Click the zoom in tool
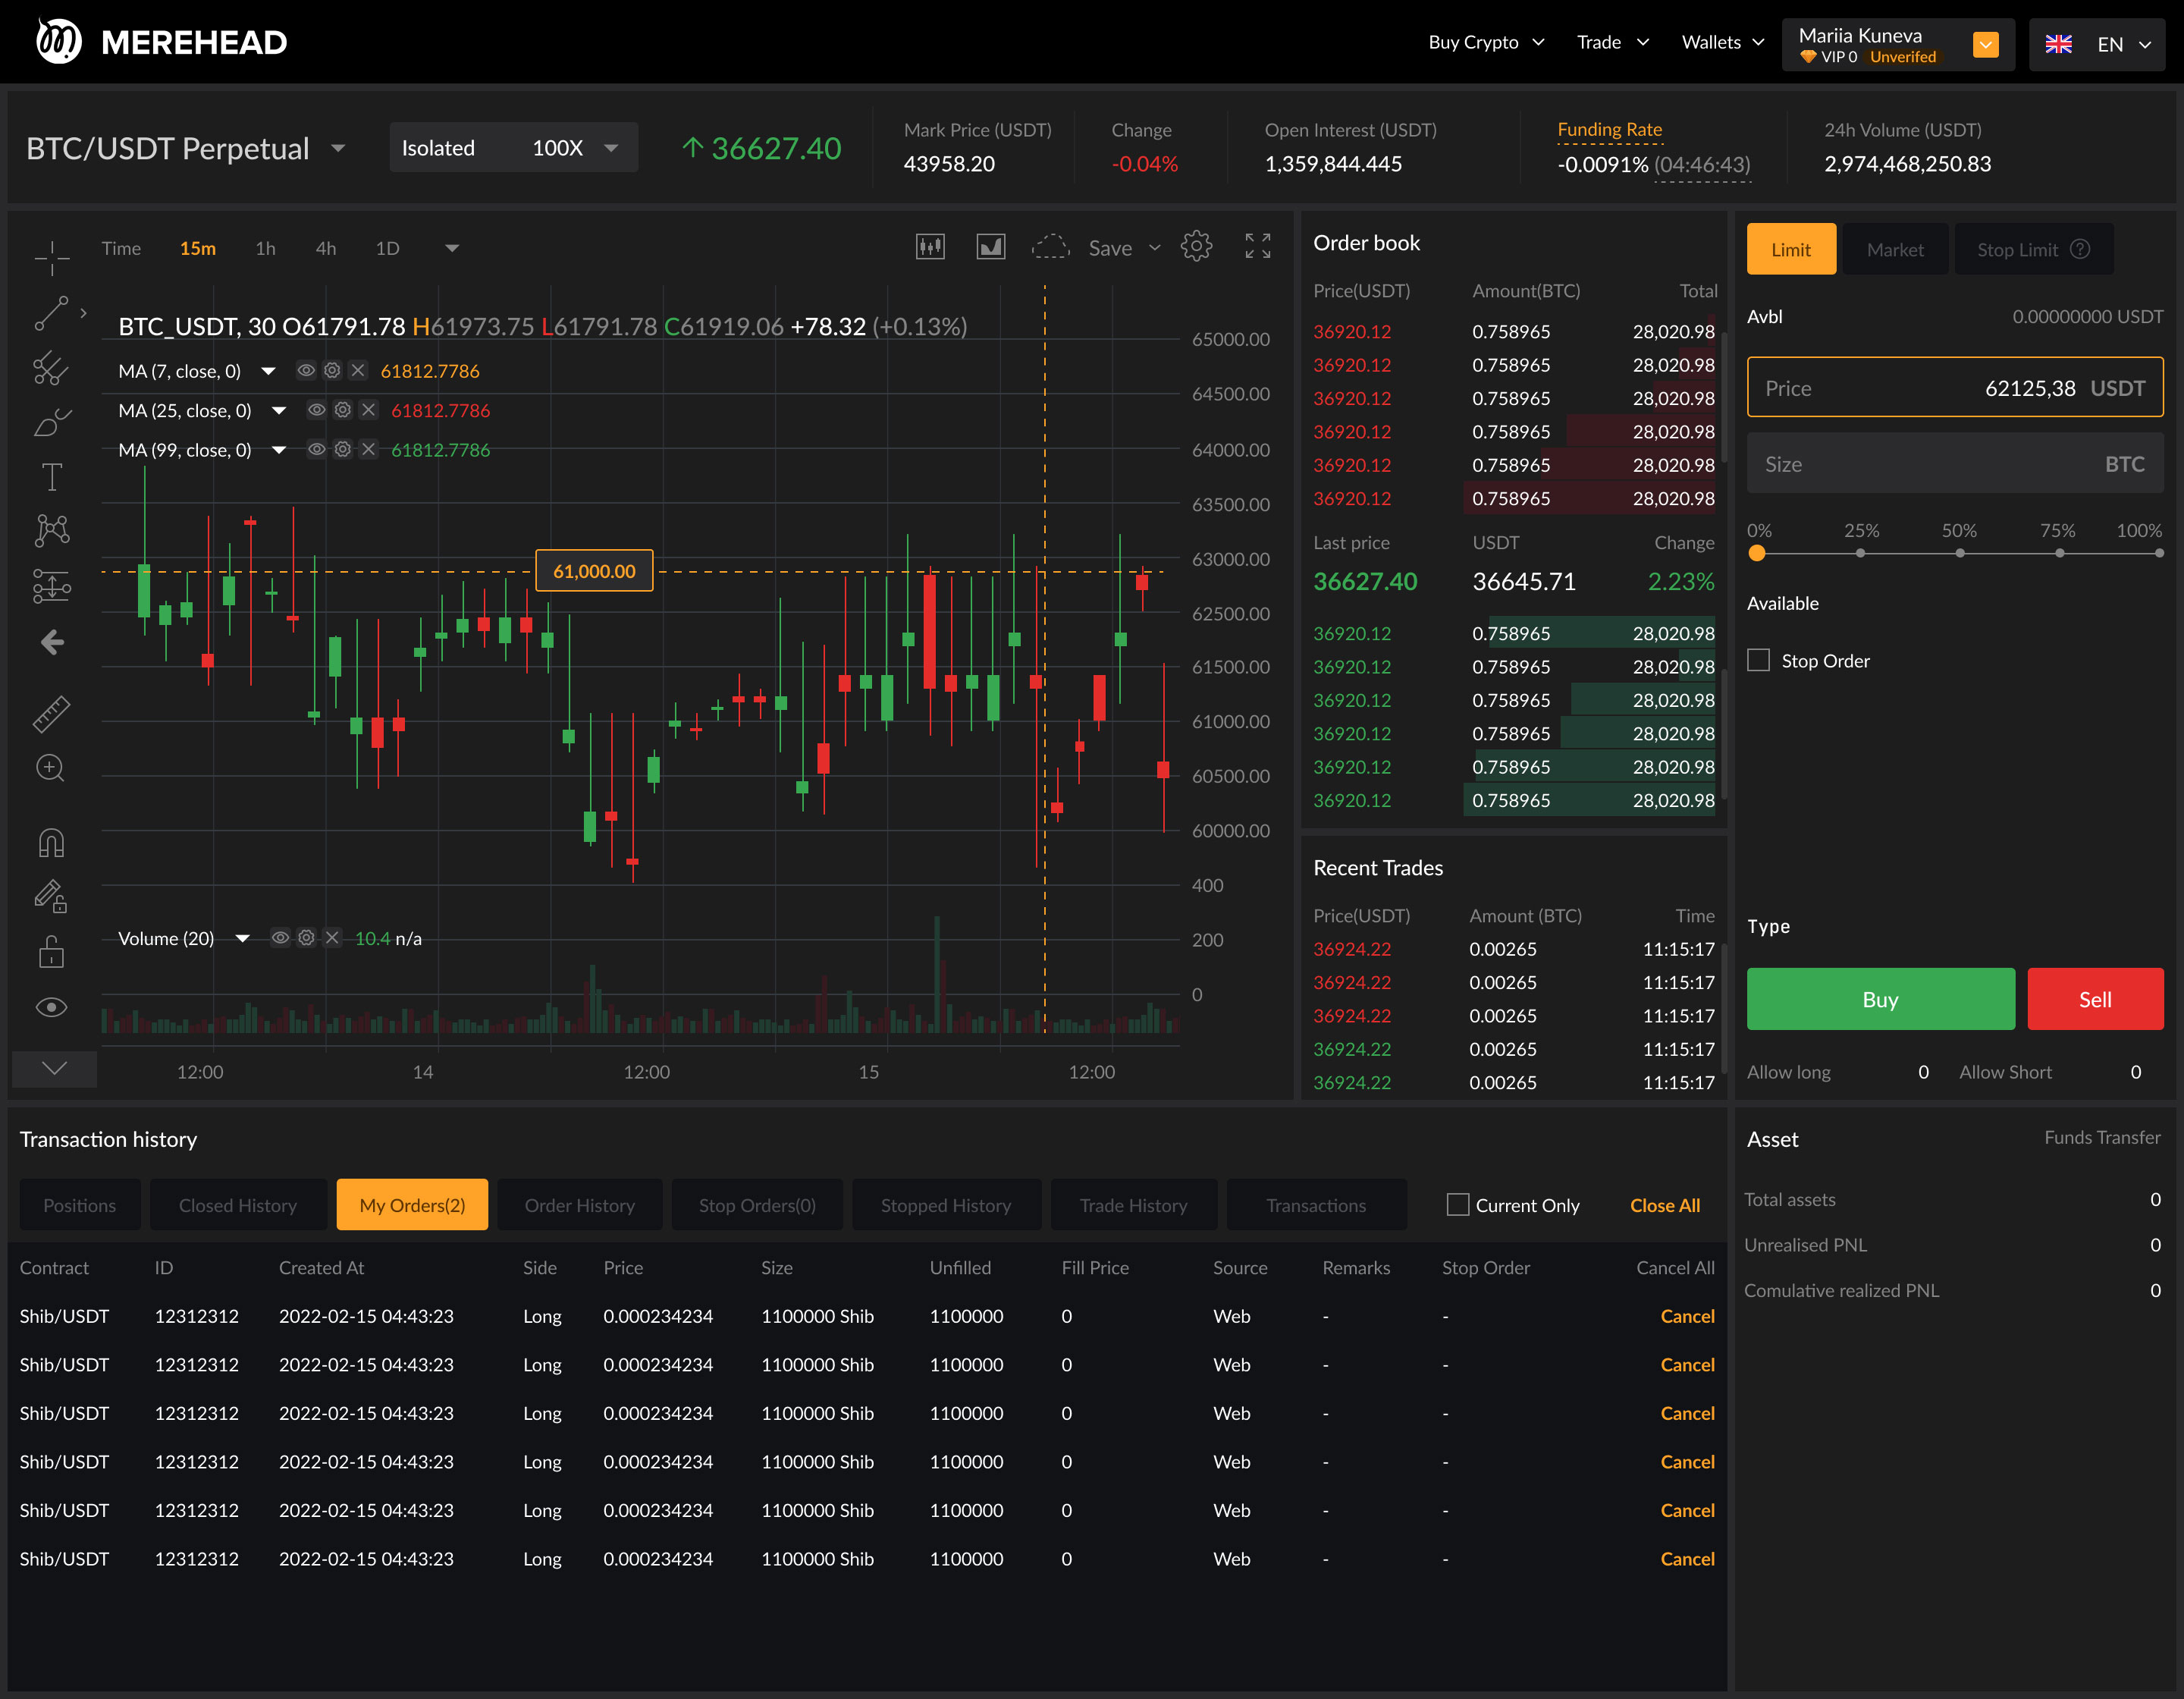 pyautogui.click(x=51, y=768)
